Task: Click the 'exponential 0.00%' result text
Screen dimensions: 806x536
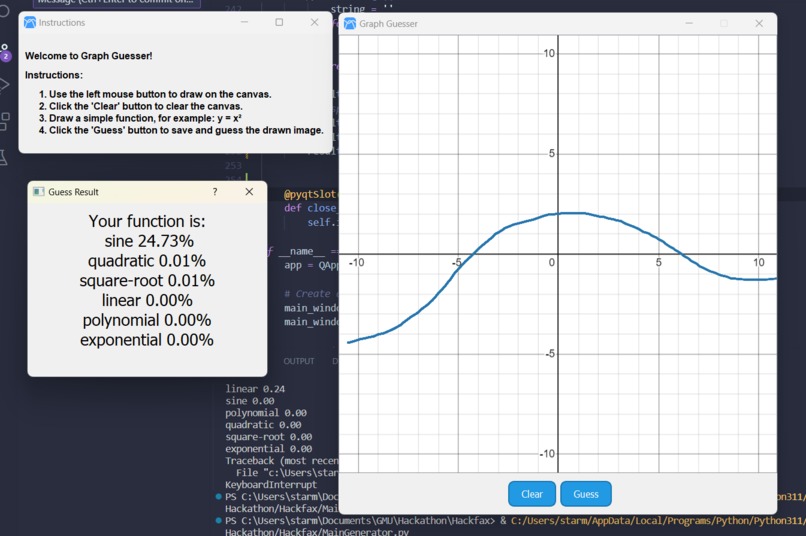Action: (147, 340)
